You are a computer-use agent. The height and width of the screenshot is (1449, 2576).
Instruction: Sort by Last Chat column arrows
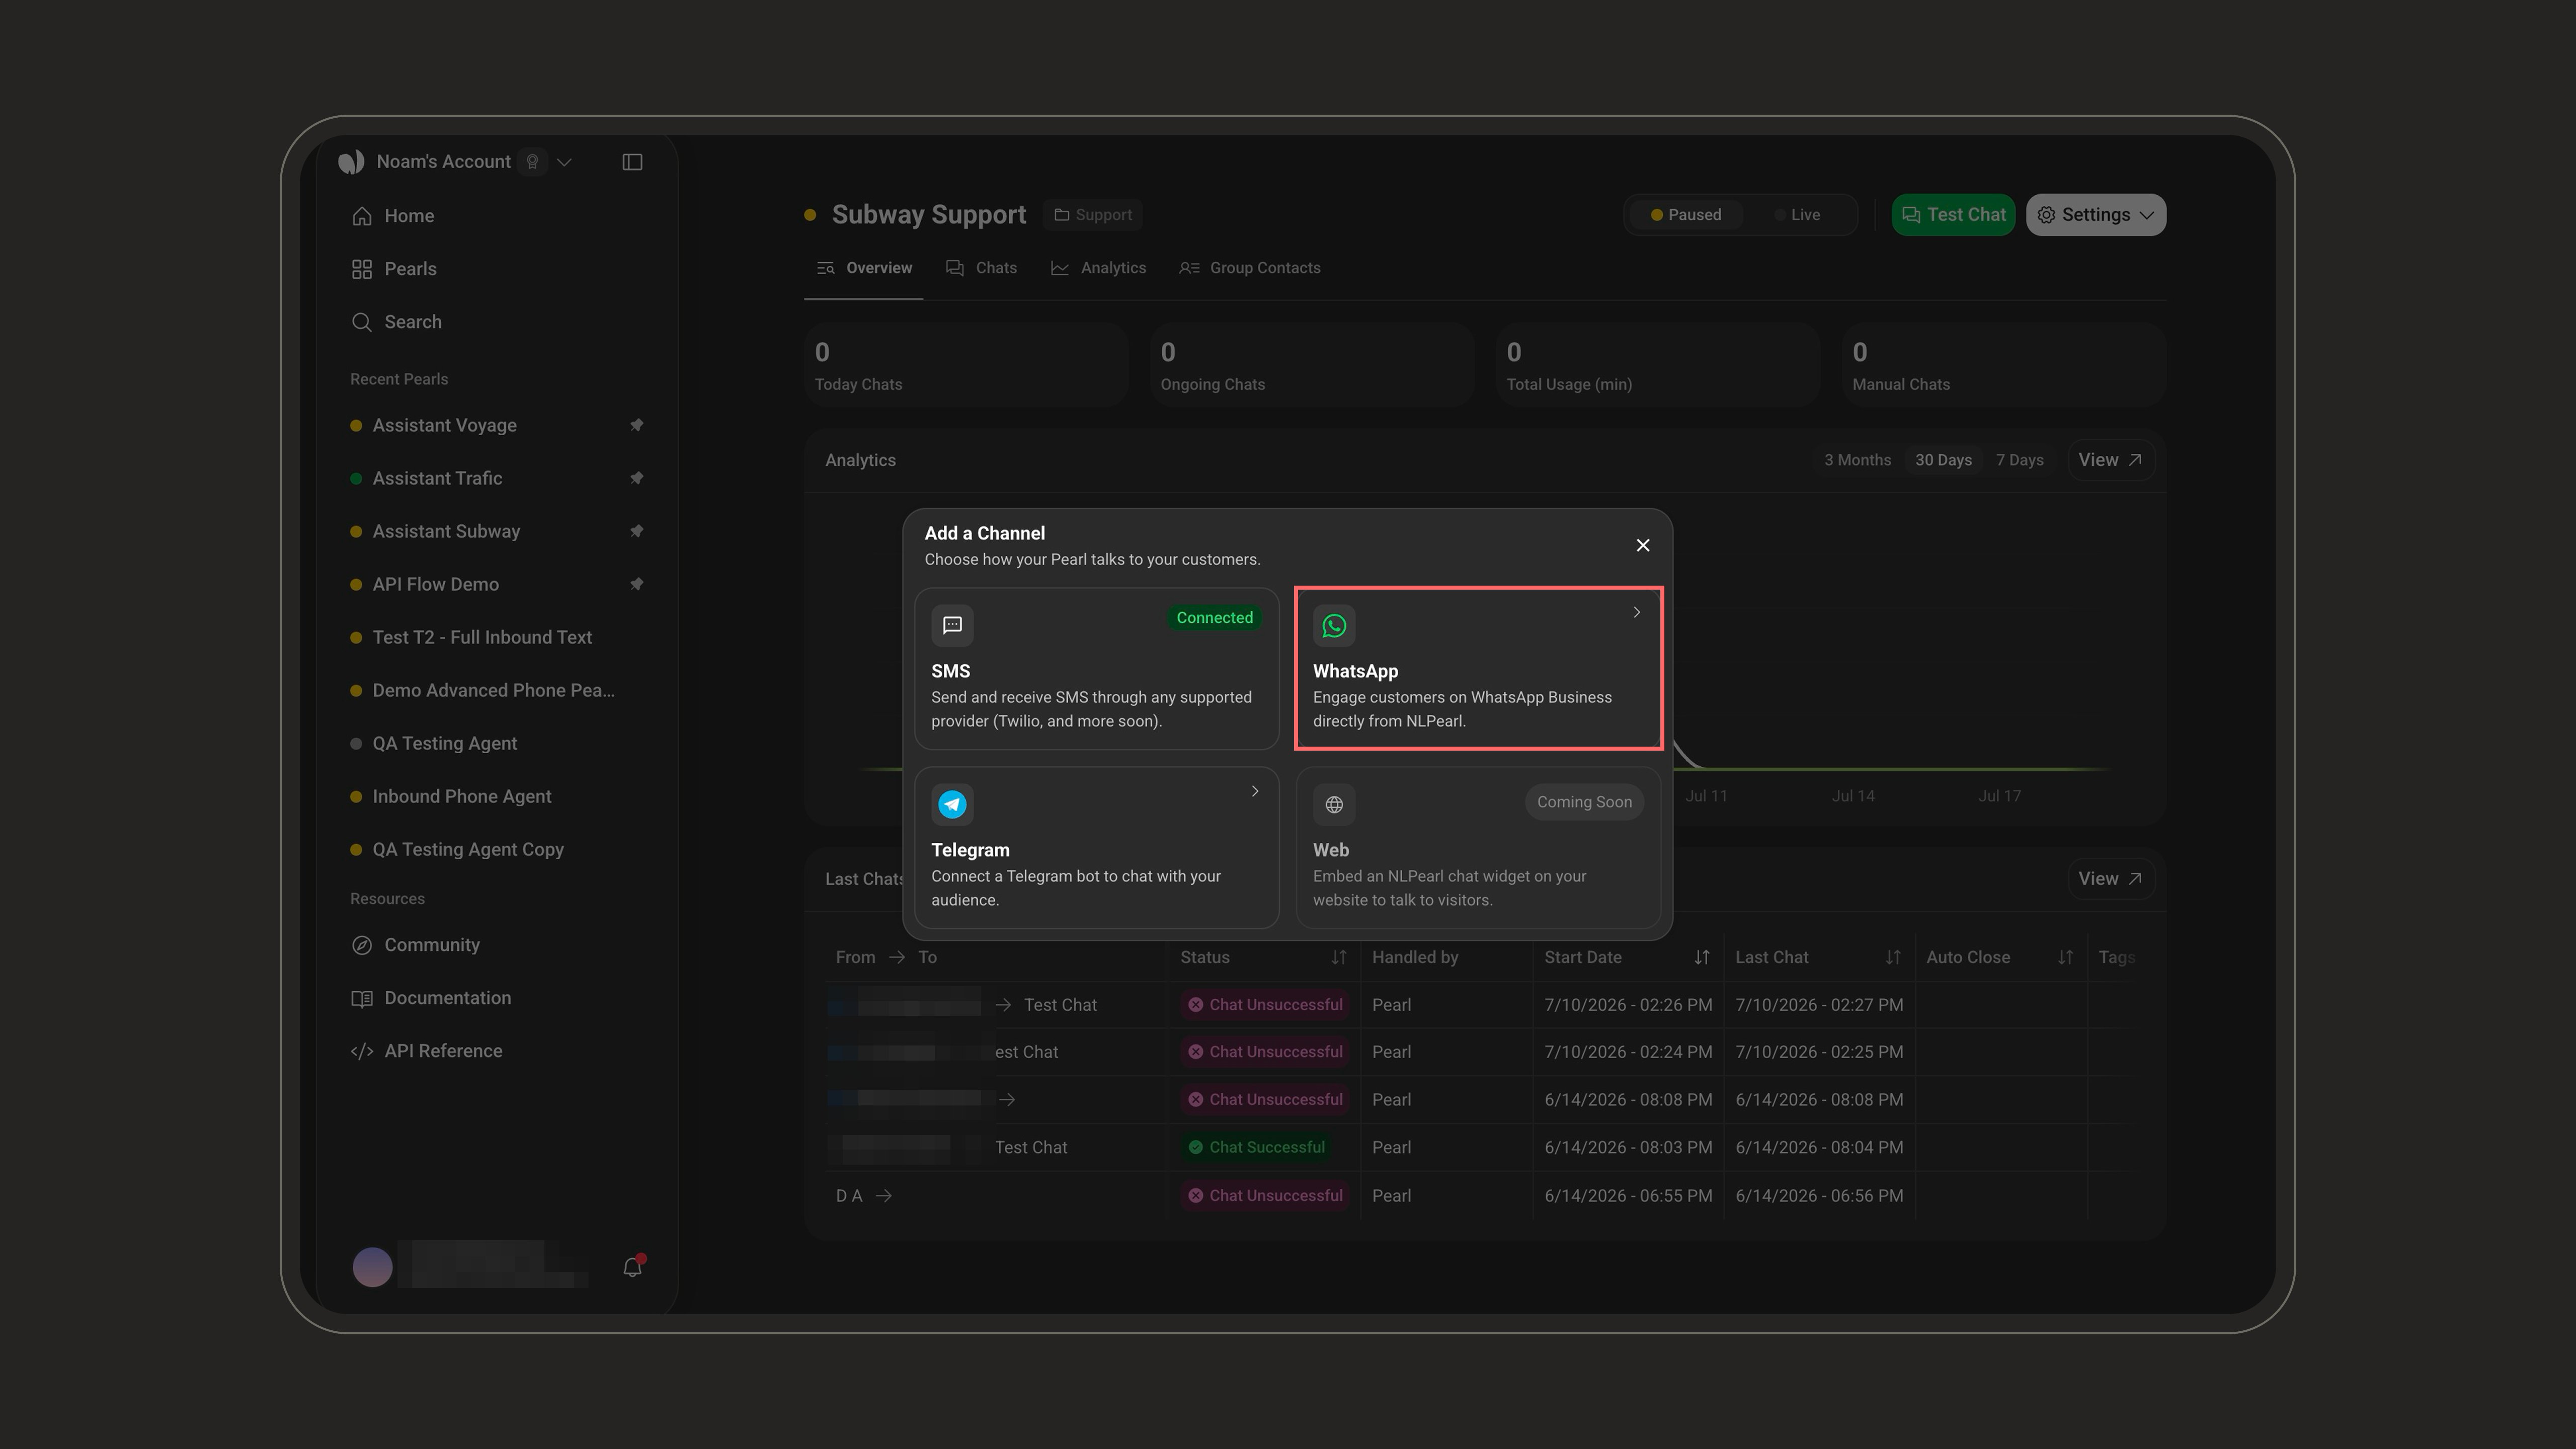(1893, 958)
